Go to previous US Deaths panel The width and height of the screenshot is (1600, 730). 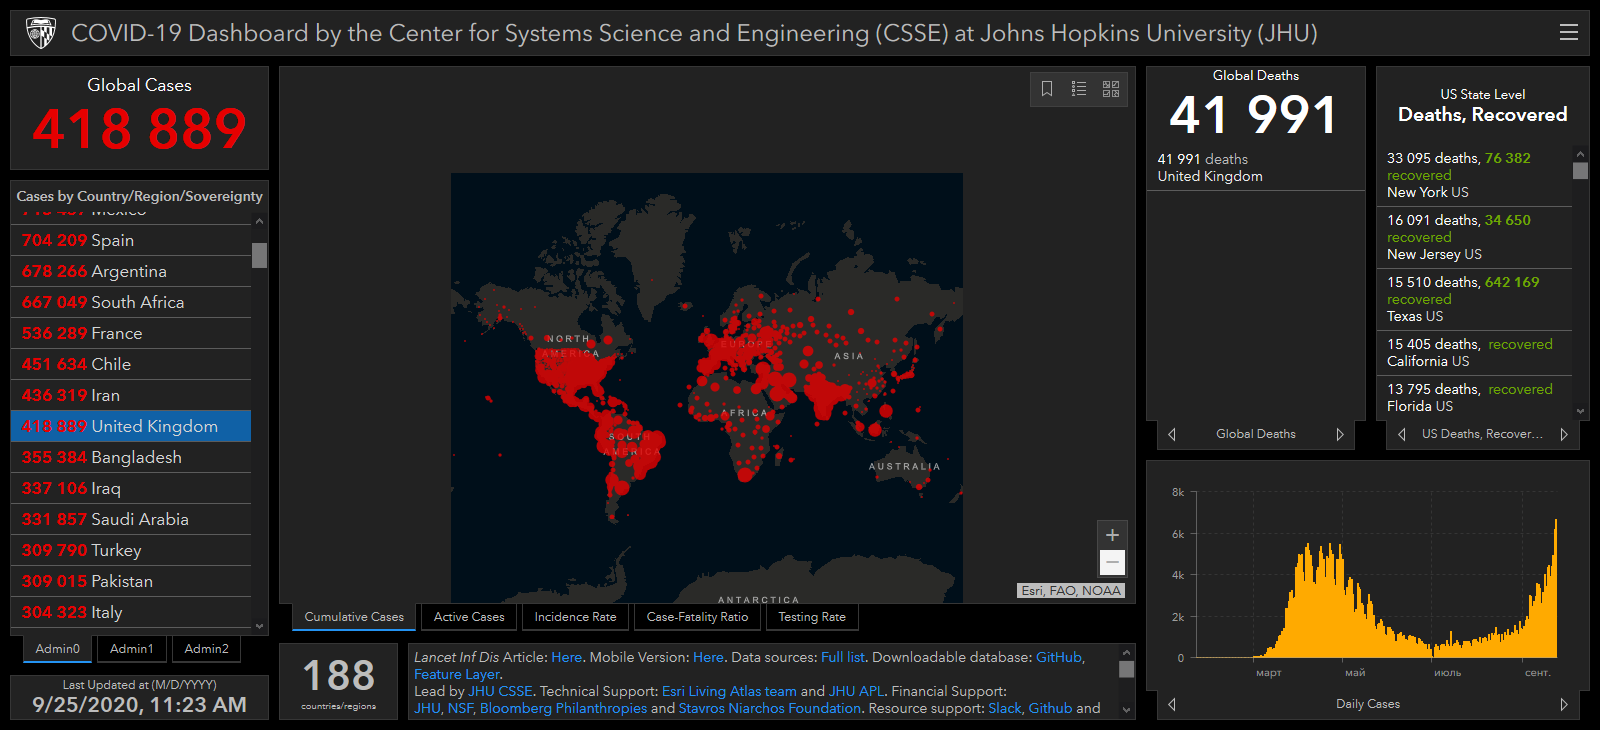pyautogui.click(x=1402, y=434)
